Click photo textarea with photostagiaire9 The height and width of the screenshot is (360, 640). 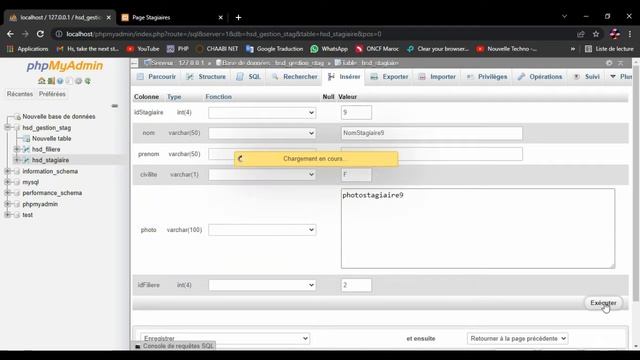click(478, 229)
